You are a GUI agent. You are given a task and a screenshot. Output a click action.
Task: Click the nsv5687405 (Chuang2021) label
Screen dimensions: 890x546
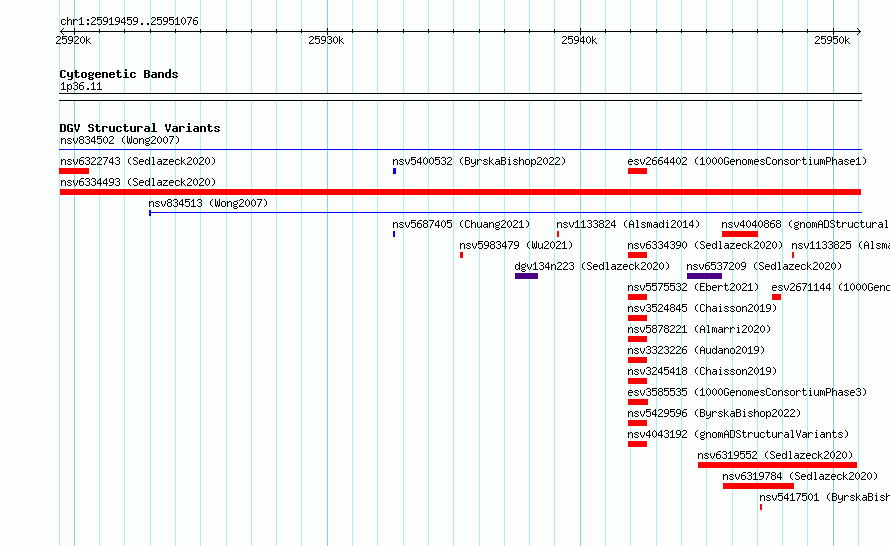[x=461, y=224]
